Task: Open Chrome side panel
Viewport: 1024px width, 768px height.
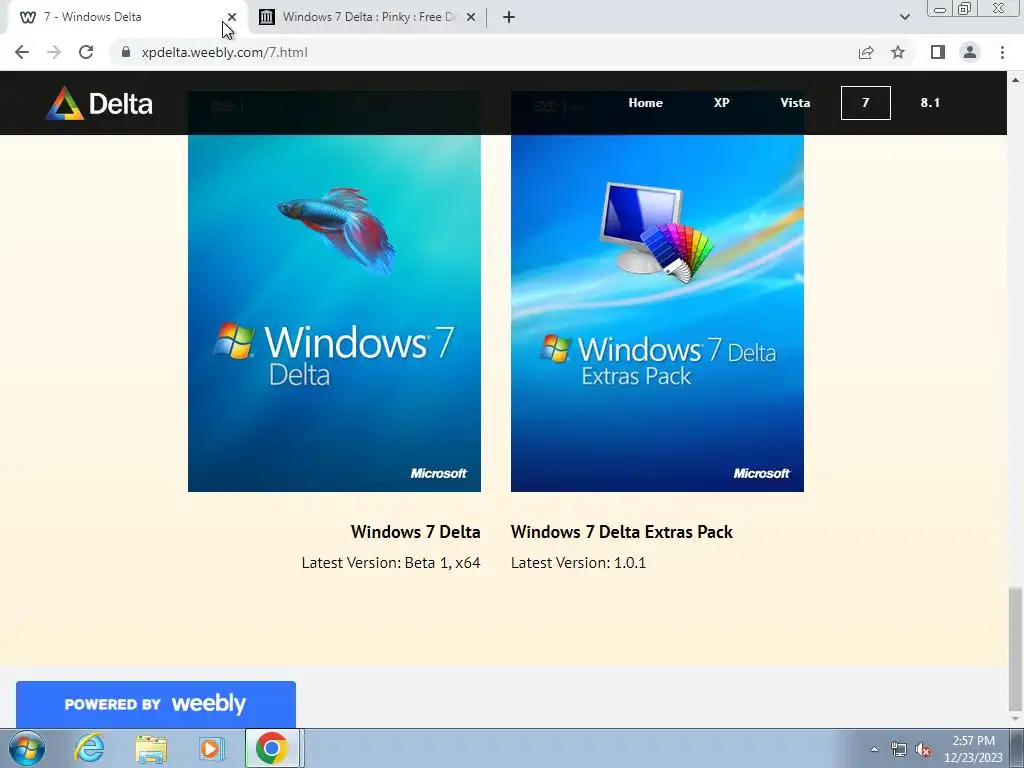Action: tap(938, 52)
